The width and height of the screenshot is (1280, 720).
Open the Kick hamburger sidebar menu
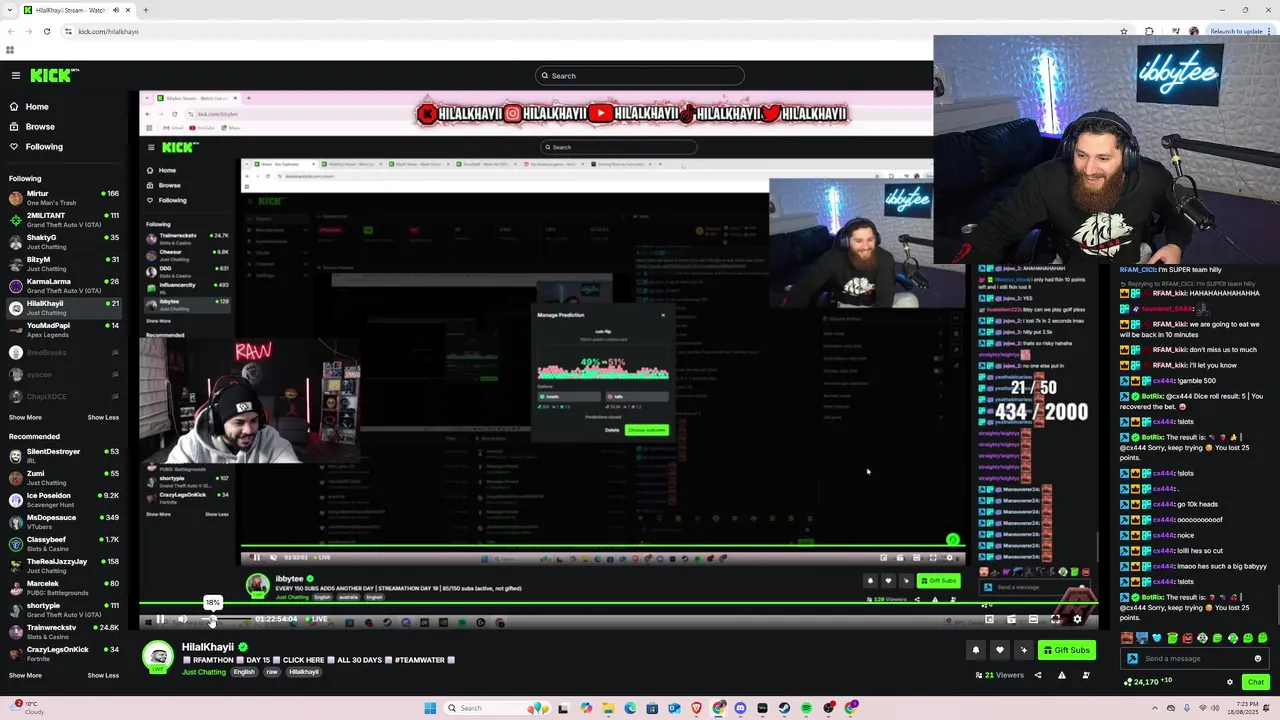click(15, 75)
